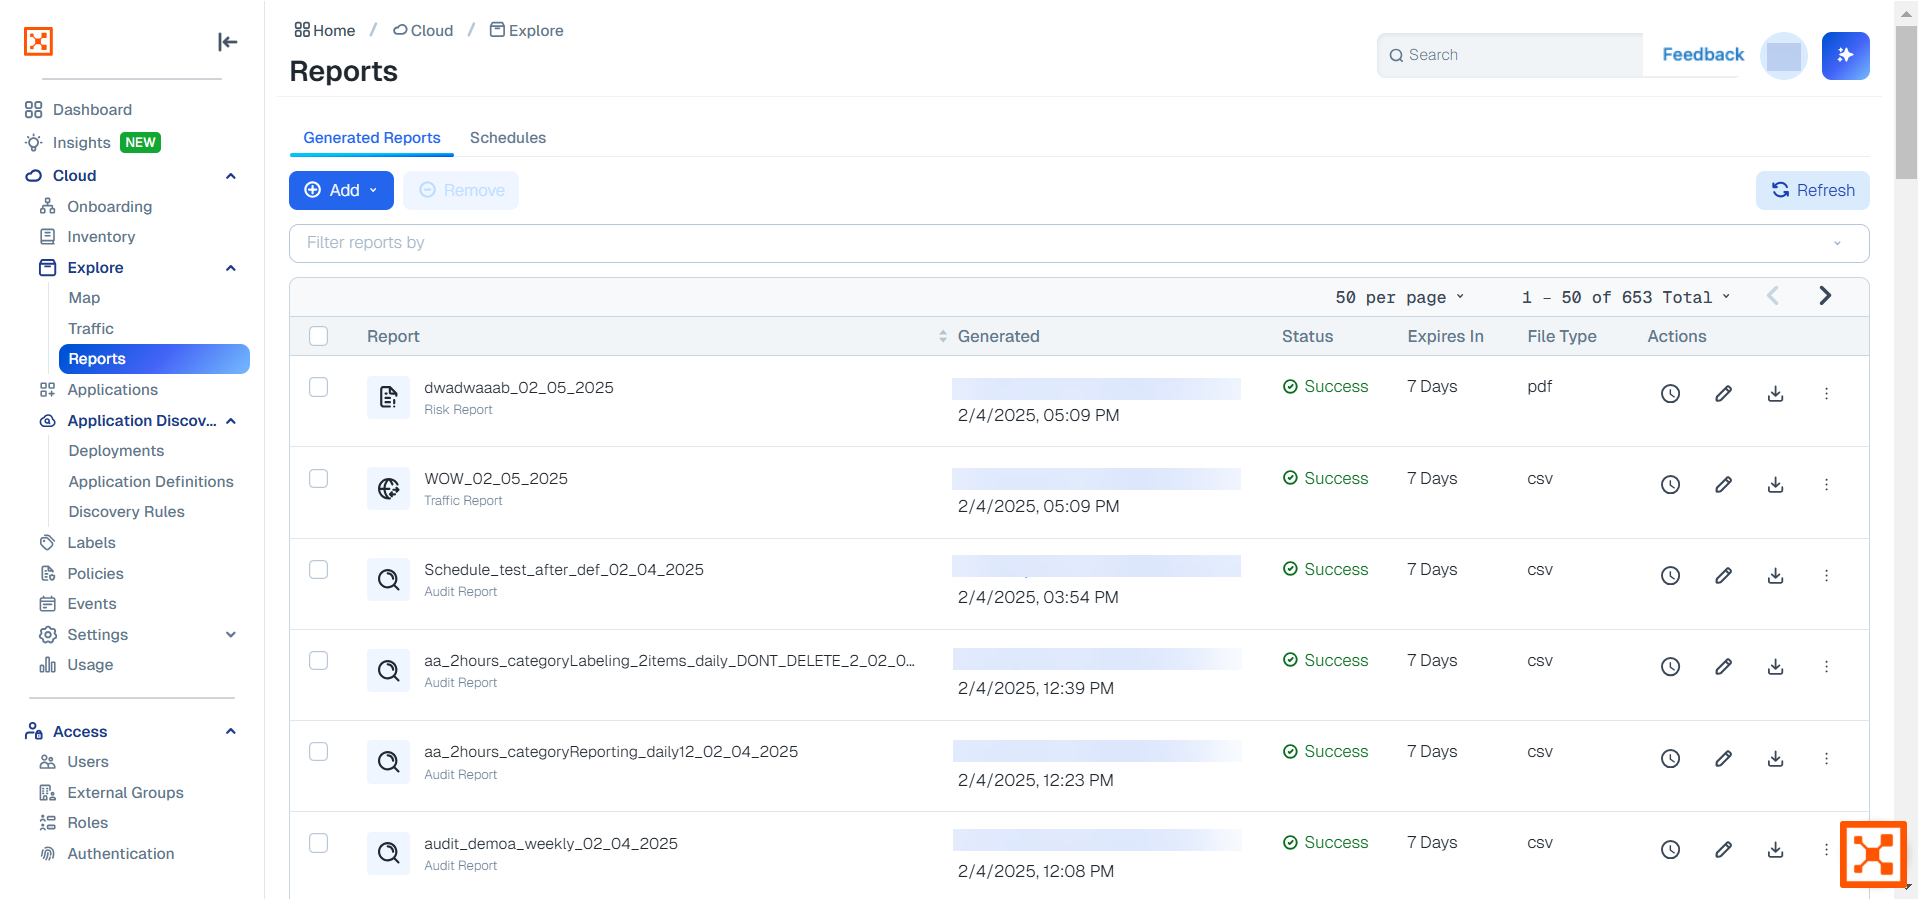
Task: Check the aa_2hours_categoryLabeling report row
Action: point(318,660)
